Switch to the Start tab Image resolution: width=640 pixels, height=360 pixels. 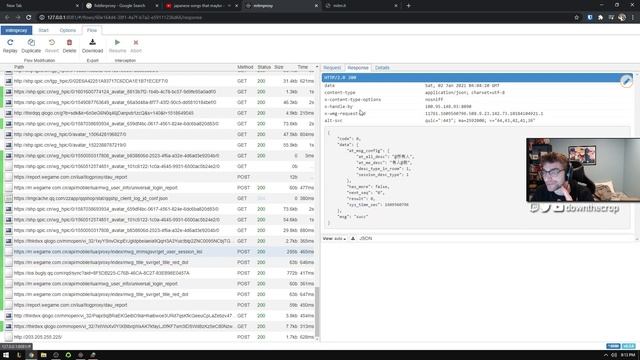pos(43,30)
